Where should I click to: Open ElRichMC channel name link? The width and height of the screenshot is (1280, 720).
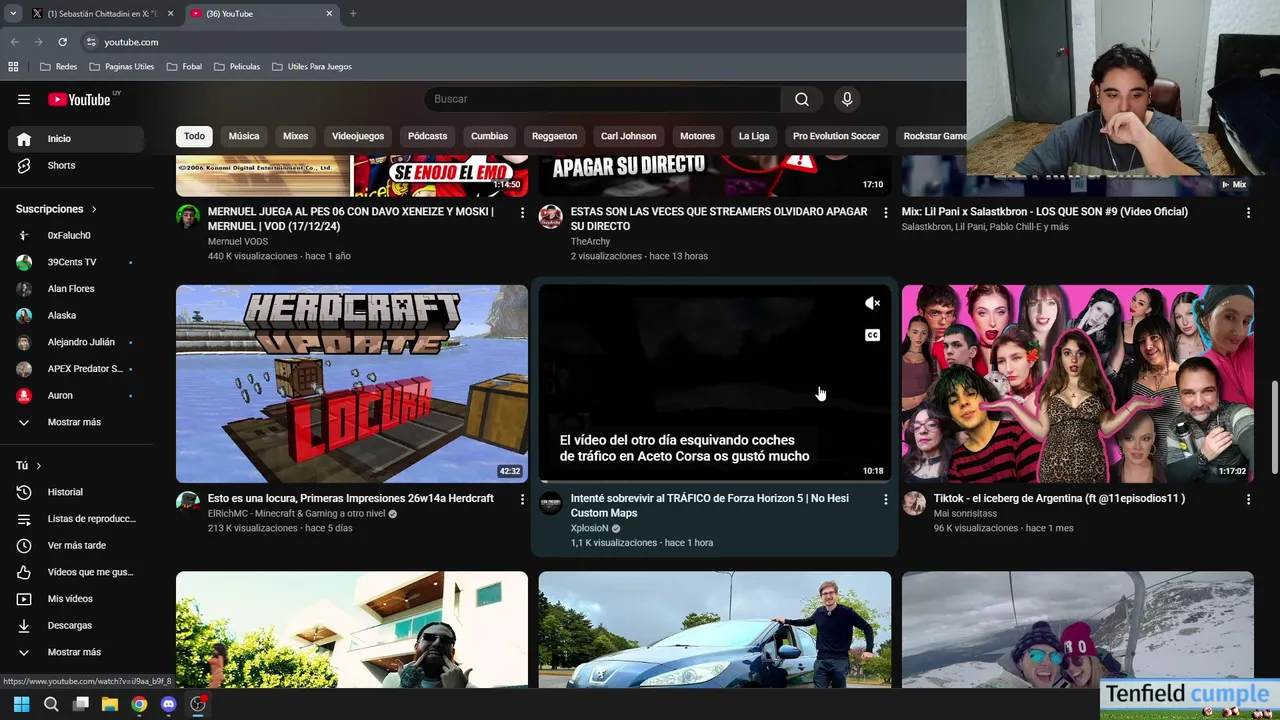(297, 514)
